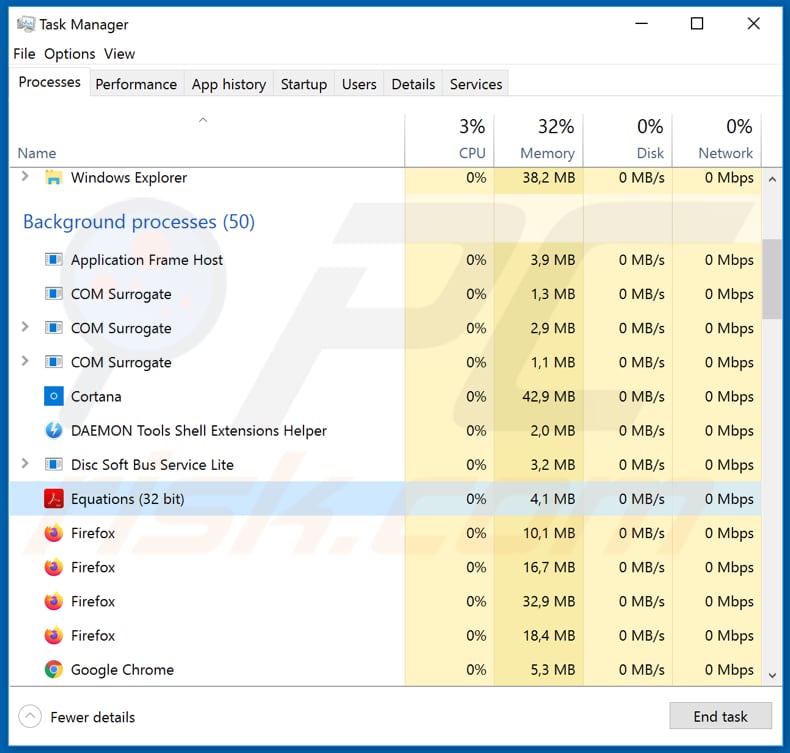The width and height of the screenshot is (790, 753).
Task: Click the Application Frame Host icon
Action: point(53,260)
